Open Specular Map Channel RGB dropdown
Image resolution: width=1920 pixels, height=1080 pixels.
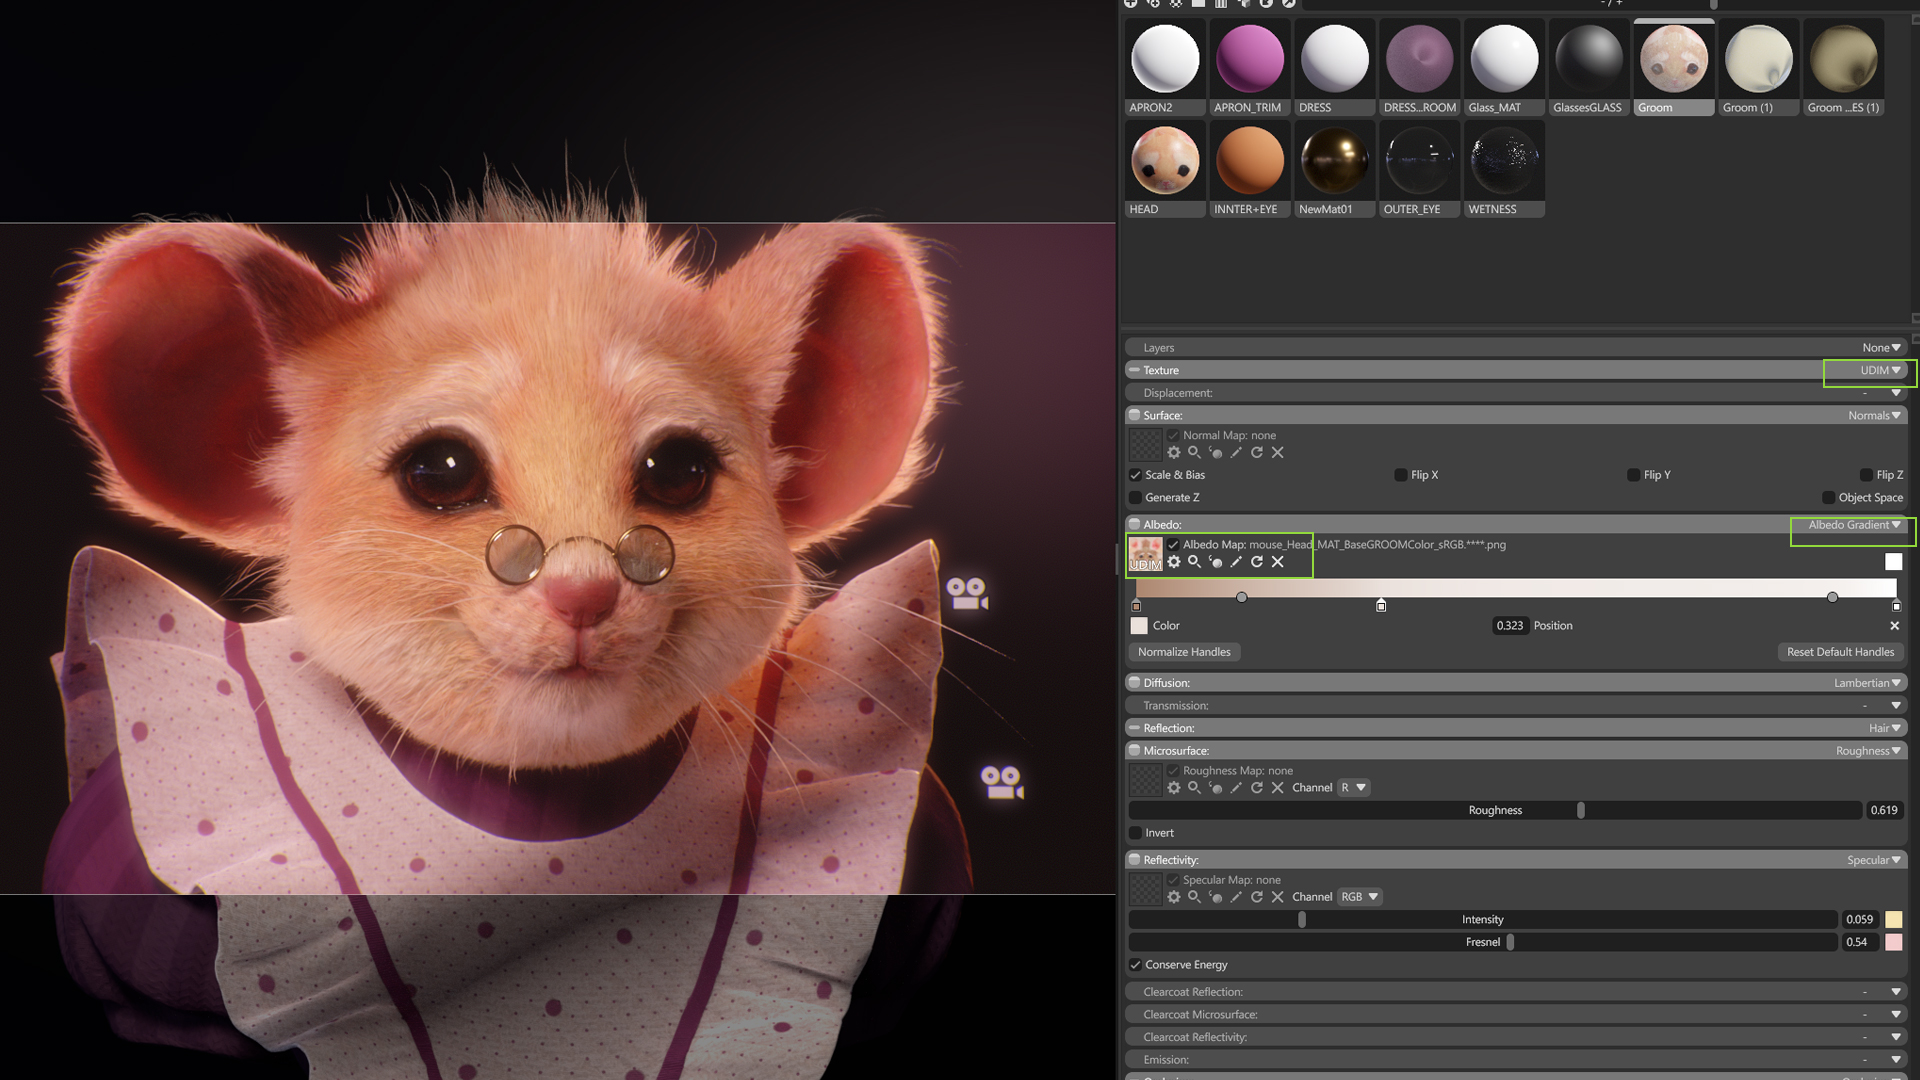(x=1360, y=897)
